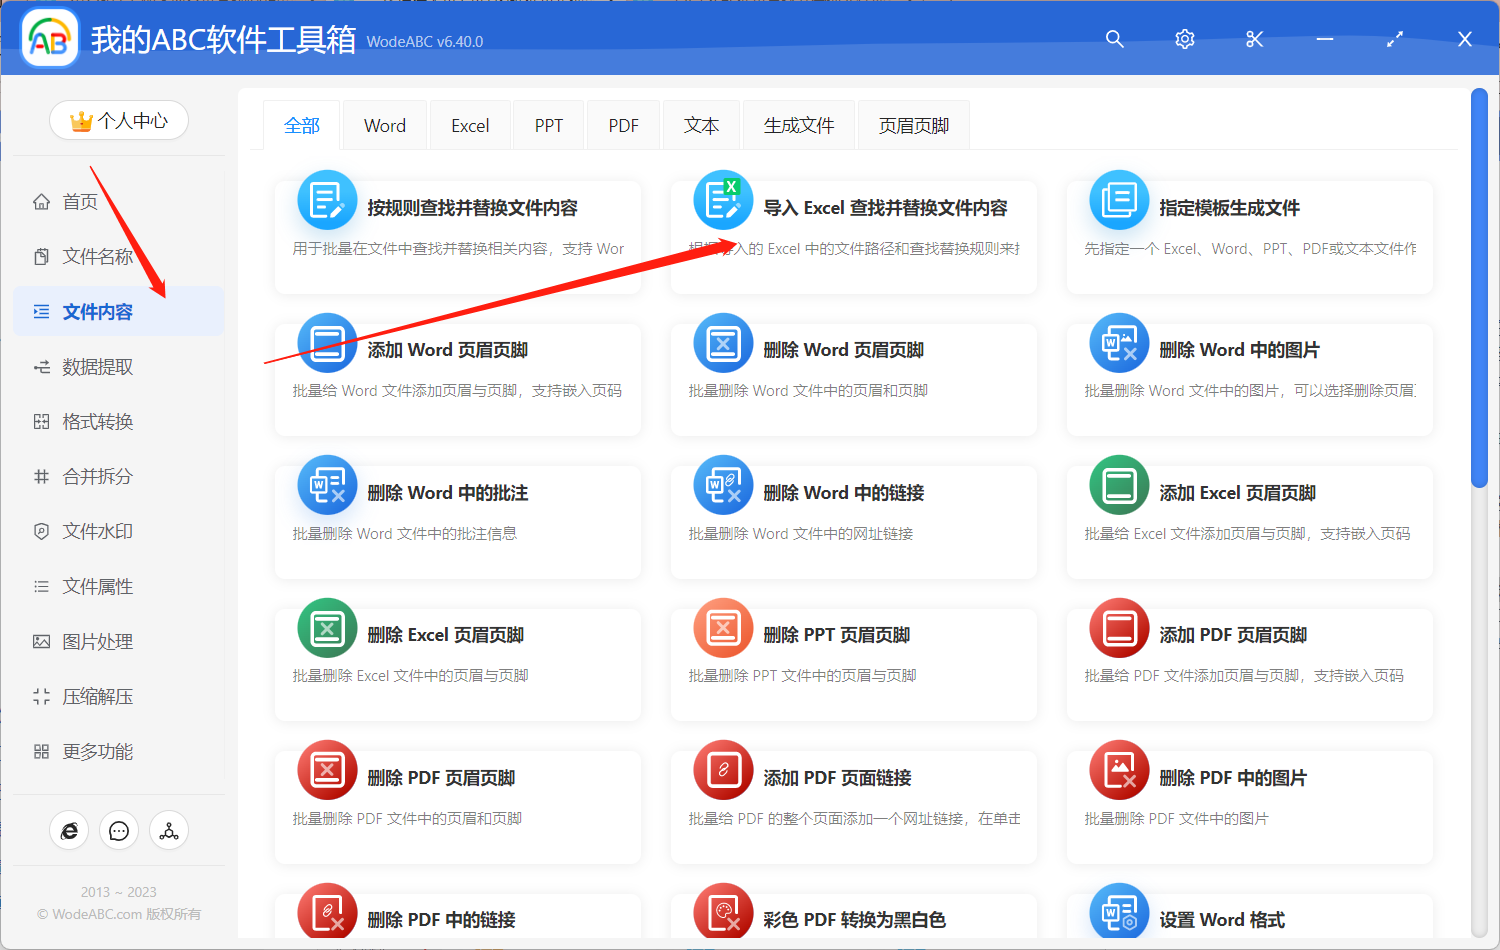Switch to the Word tab
The image size is (1500, 950).
(384, 124)
